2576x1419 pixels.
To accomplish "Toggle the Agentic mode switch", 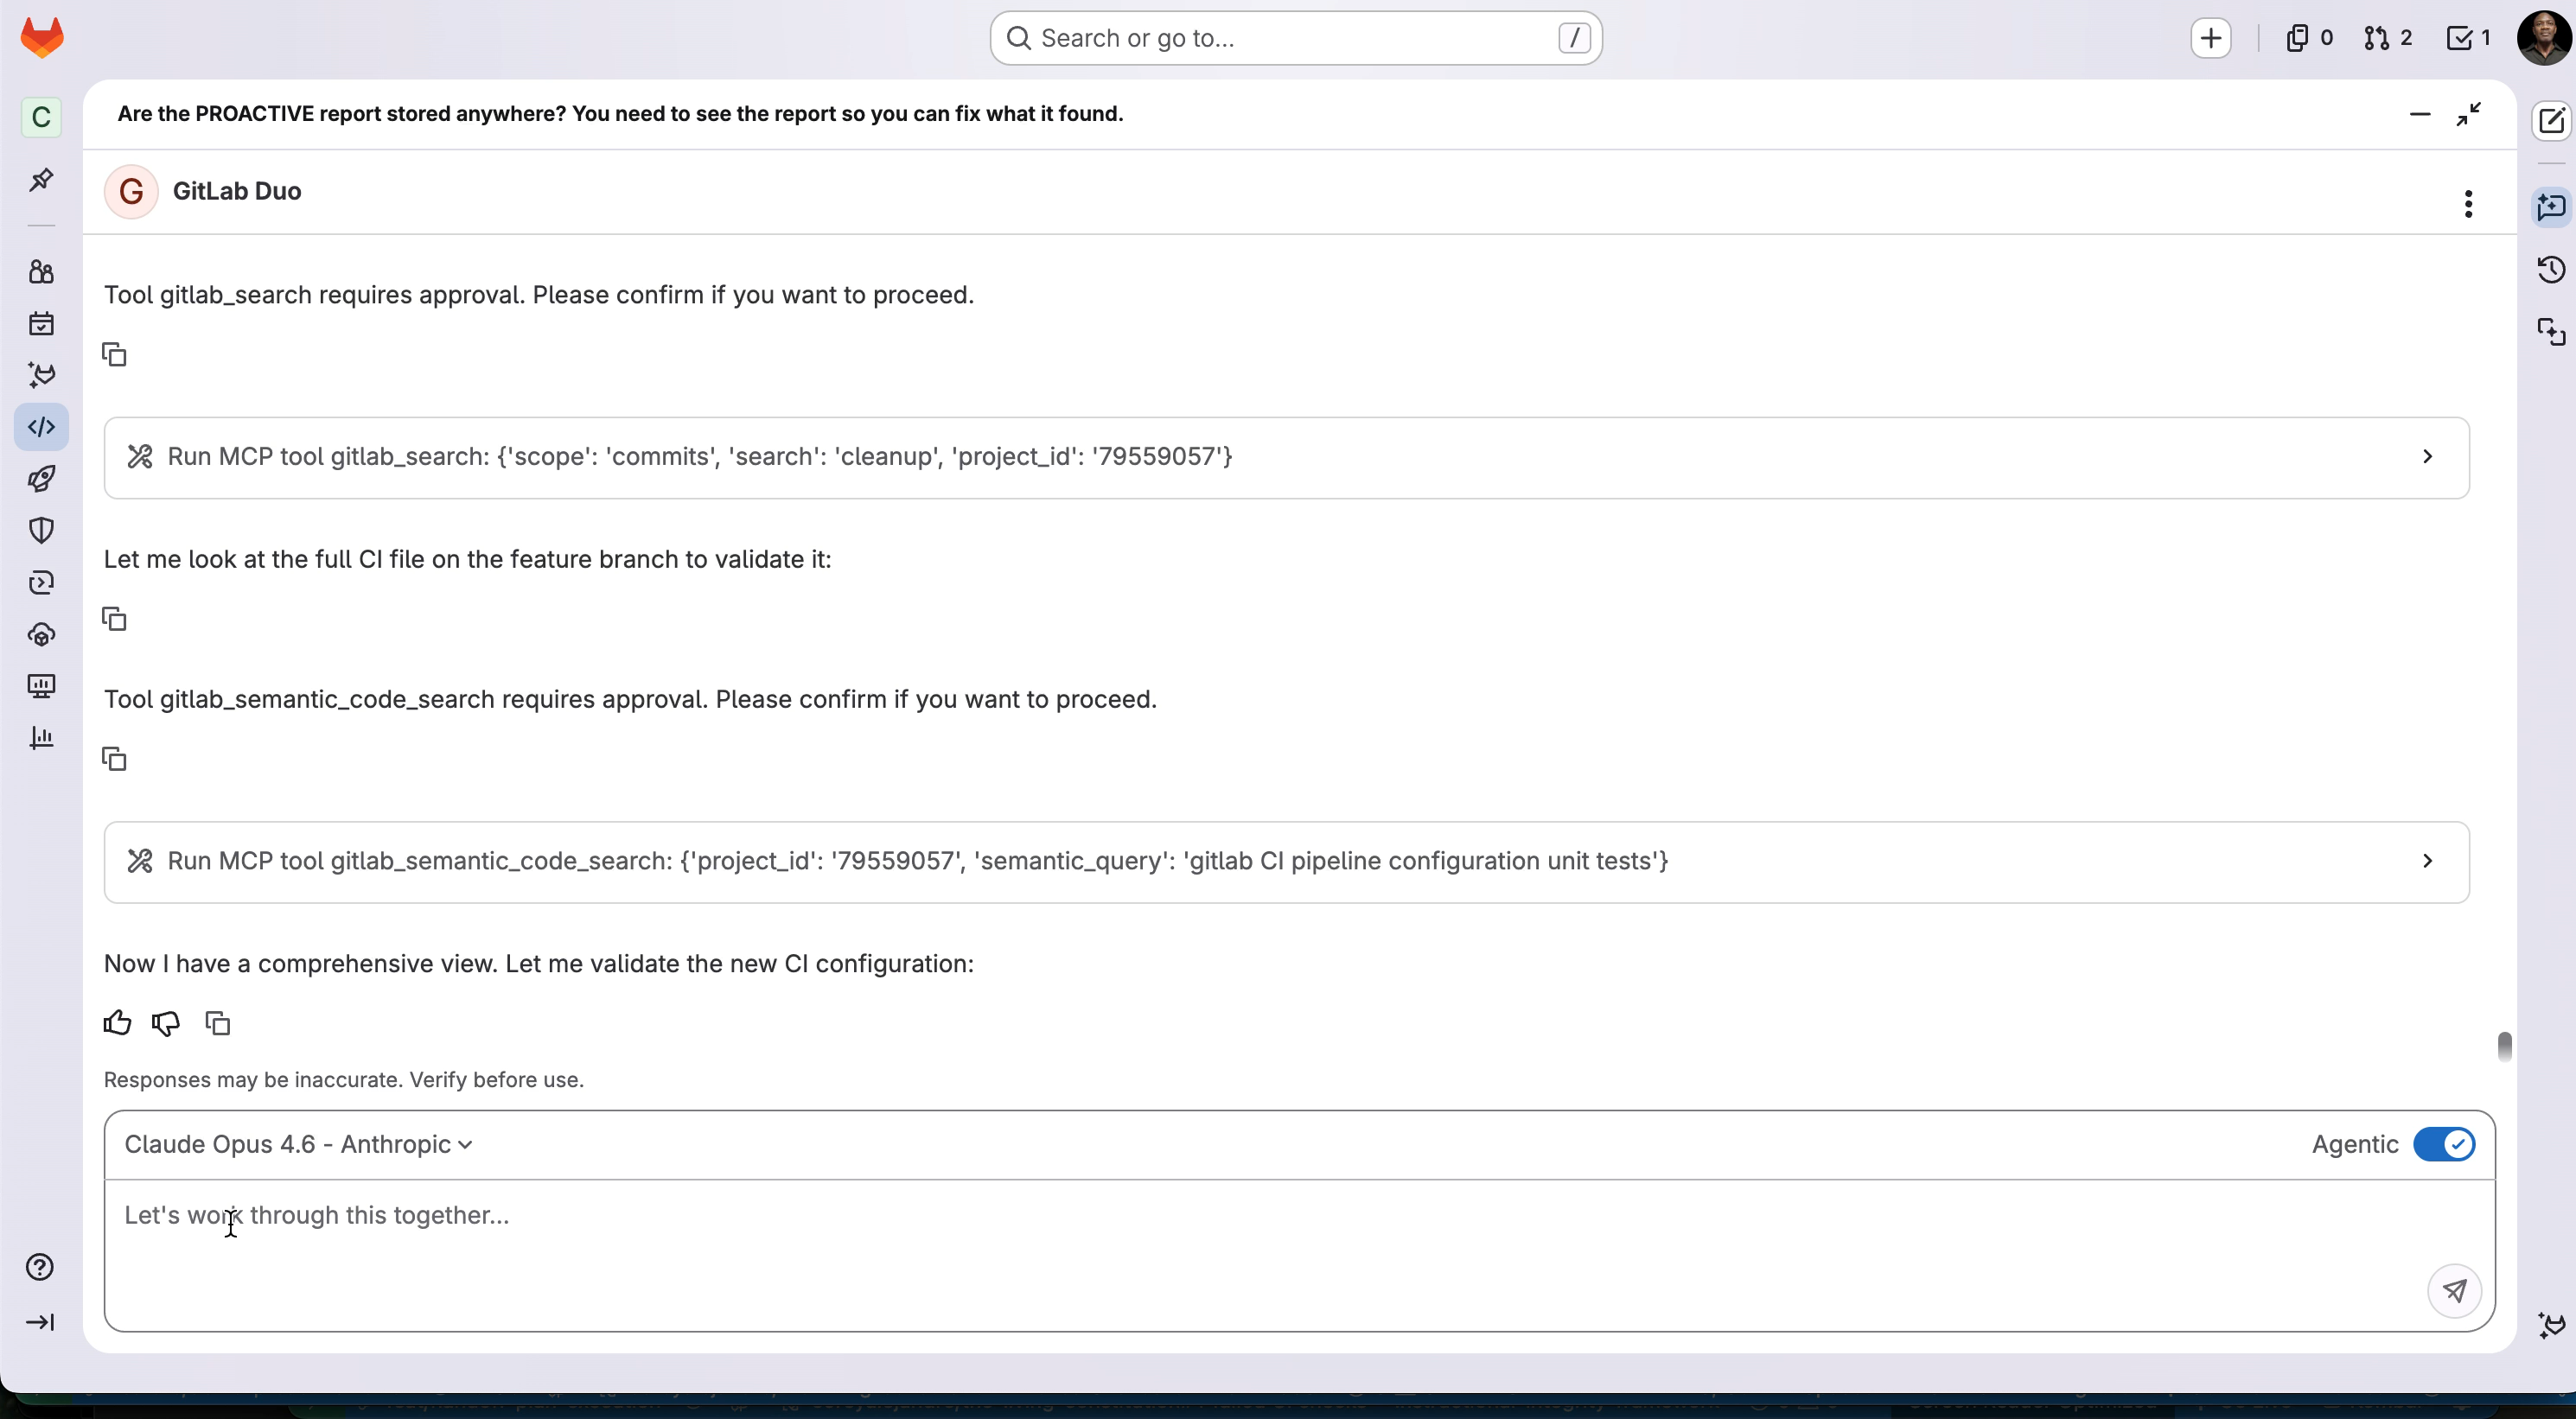I will (2443, 1144).
